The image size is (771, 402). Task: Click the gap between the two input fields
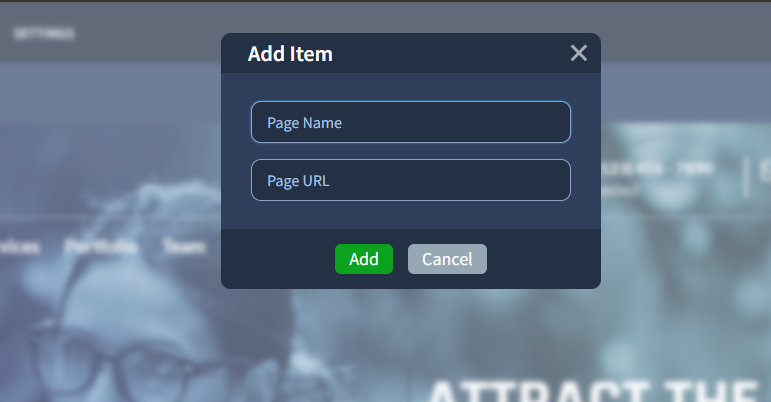411,151
